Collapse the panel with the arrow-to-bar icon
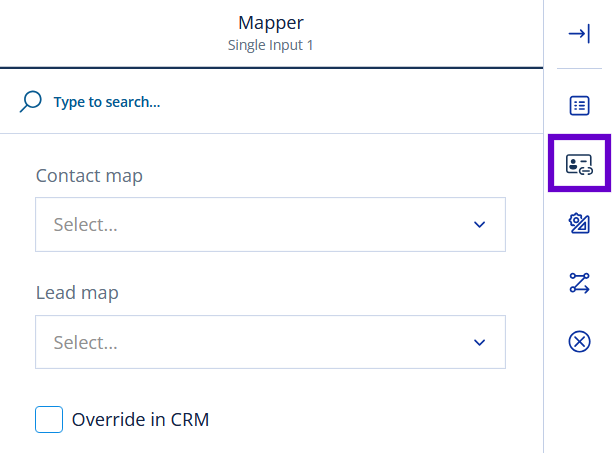 (579, 34)
